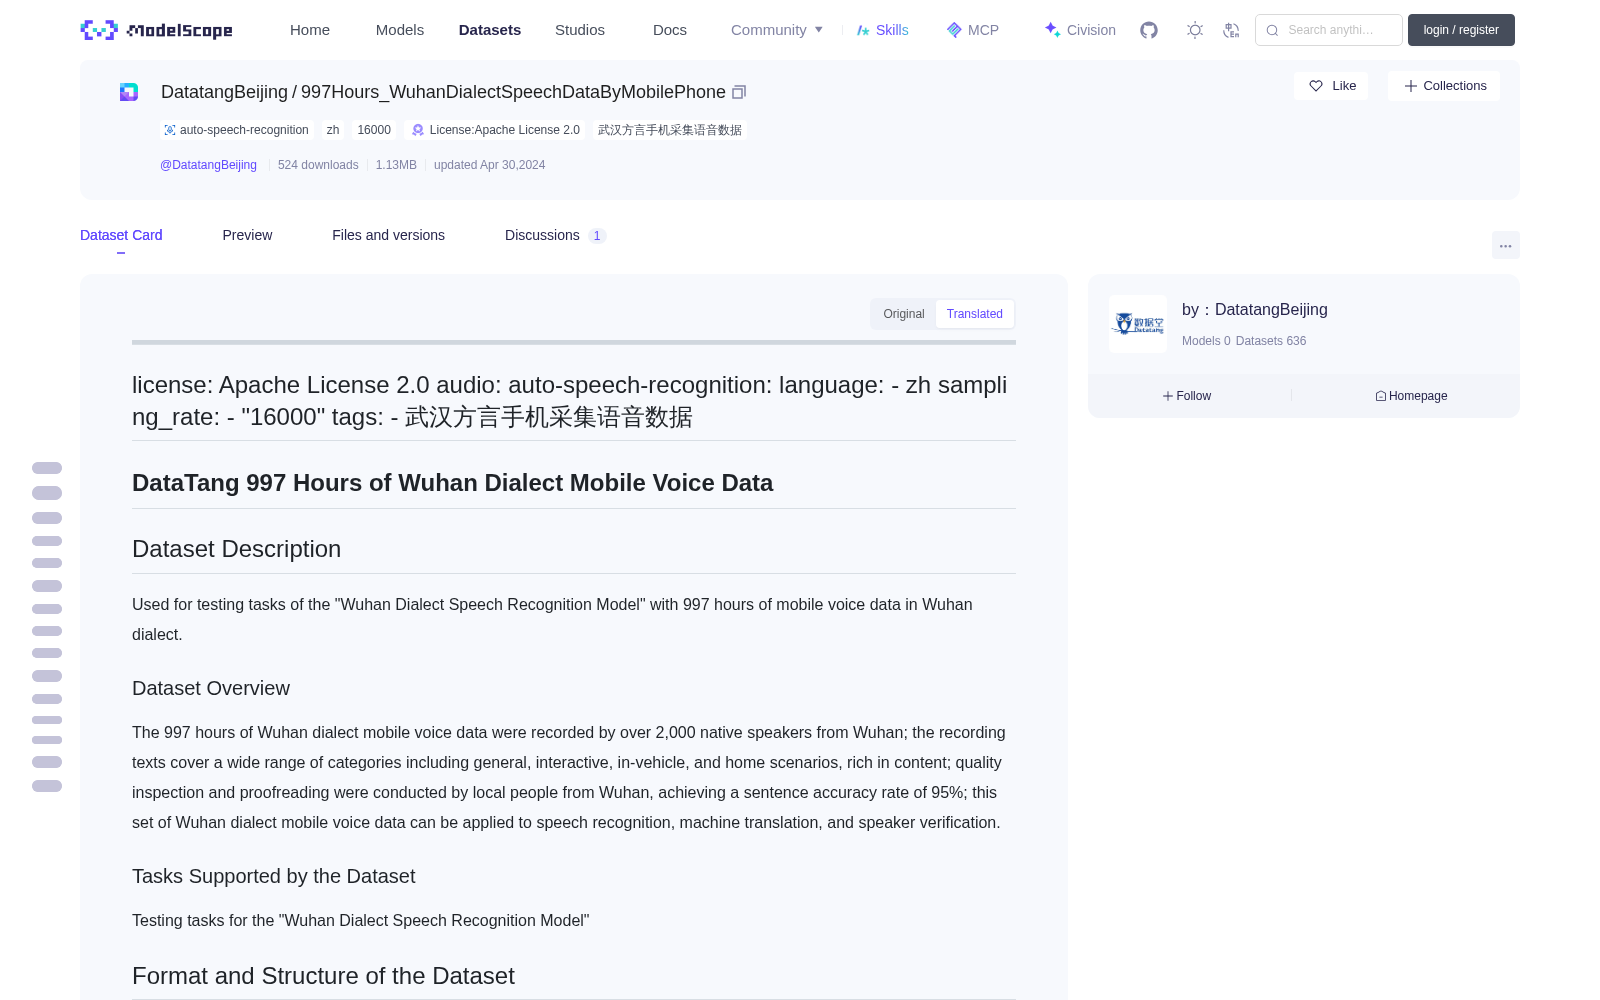Switch to the Preview tab
The height and width of the screenshot is (1000, 1600).
[247, 235]
